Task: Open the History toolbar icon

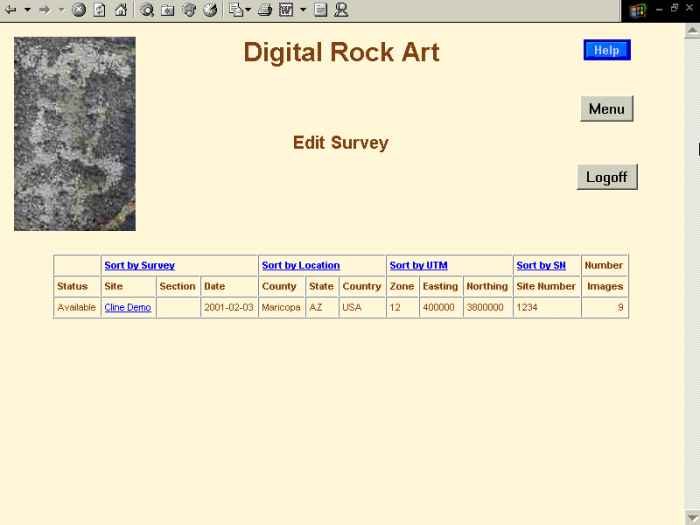Action: click(209, 10)
